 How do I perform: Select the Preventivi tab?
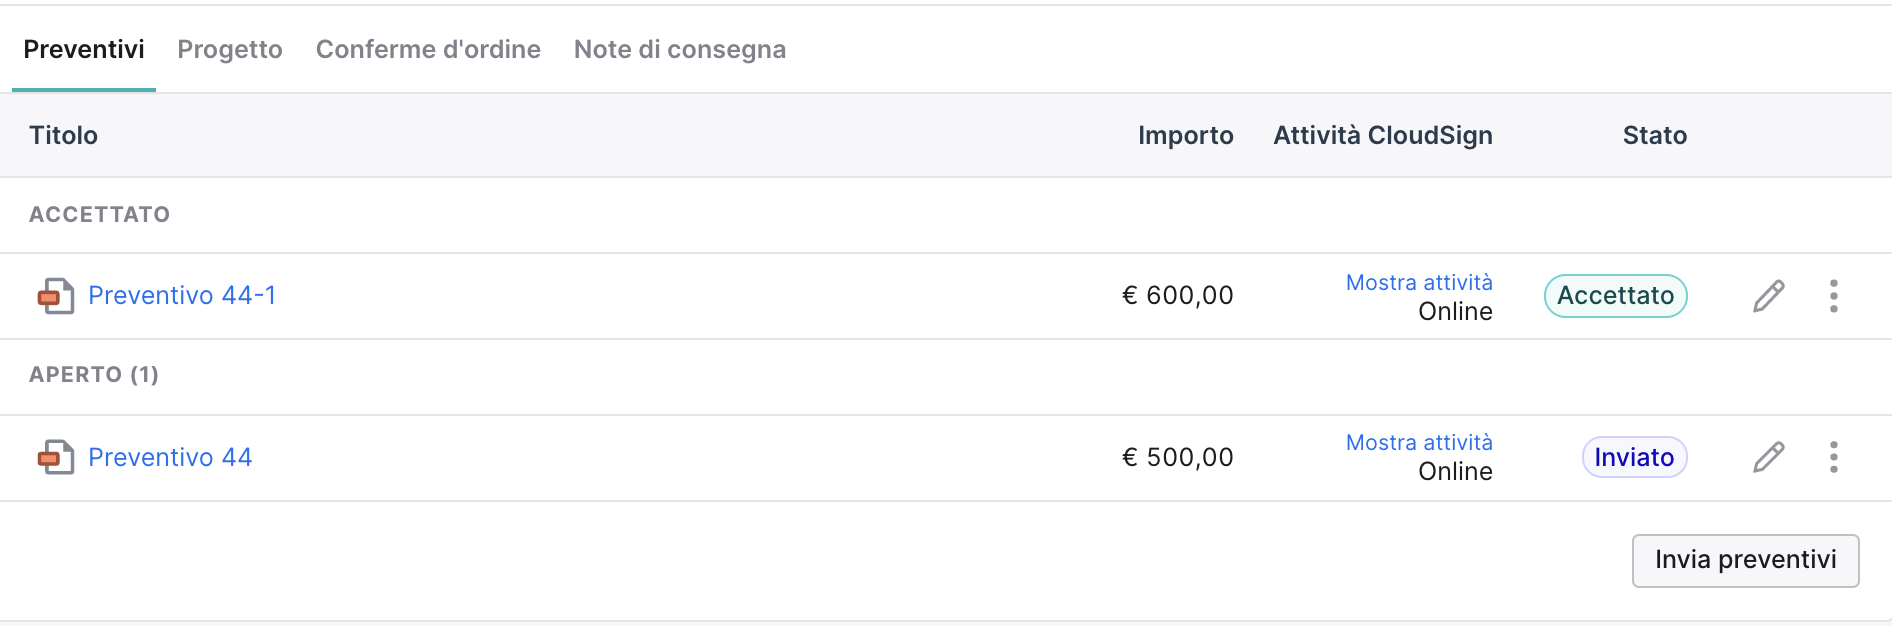click(x=84, y=49)
